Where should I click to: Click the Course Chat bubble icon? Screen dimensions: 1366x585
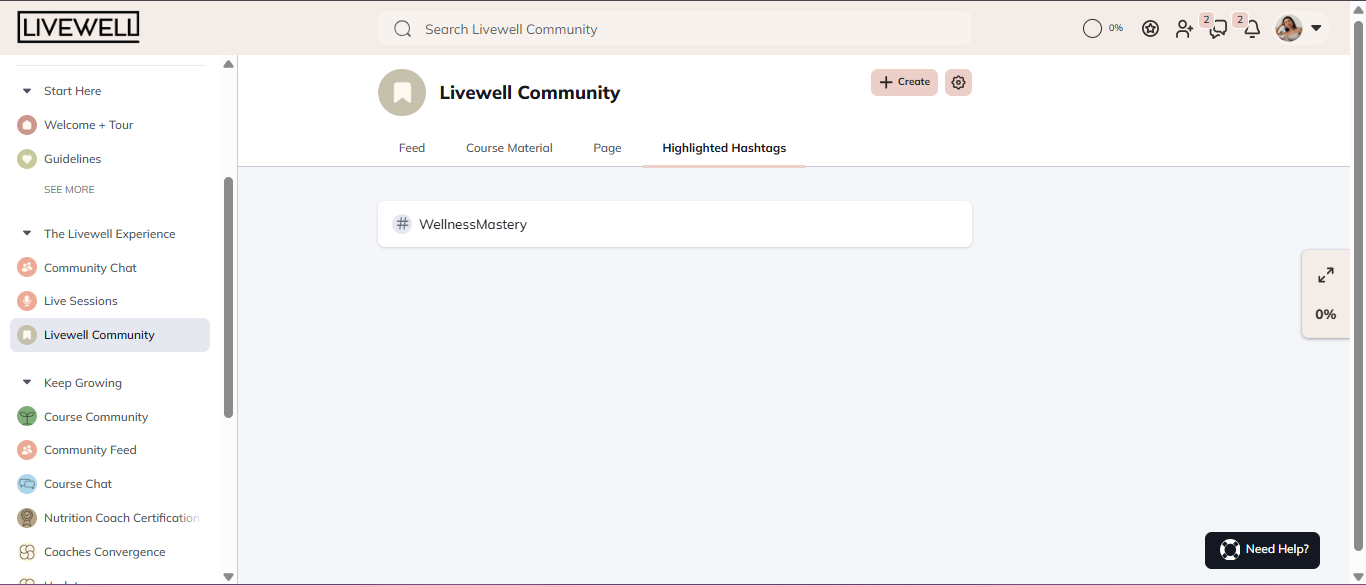coord(27,484)
